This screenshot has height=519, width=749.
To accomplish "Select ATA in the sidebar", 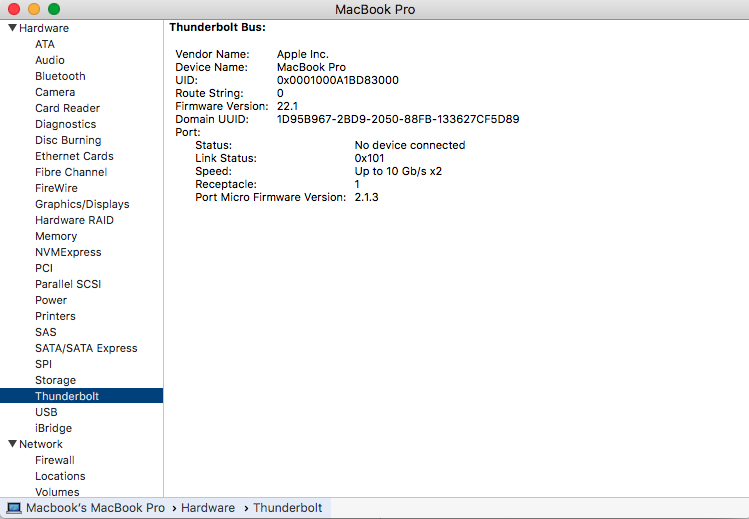I will click(x=45, y=44).
